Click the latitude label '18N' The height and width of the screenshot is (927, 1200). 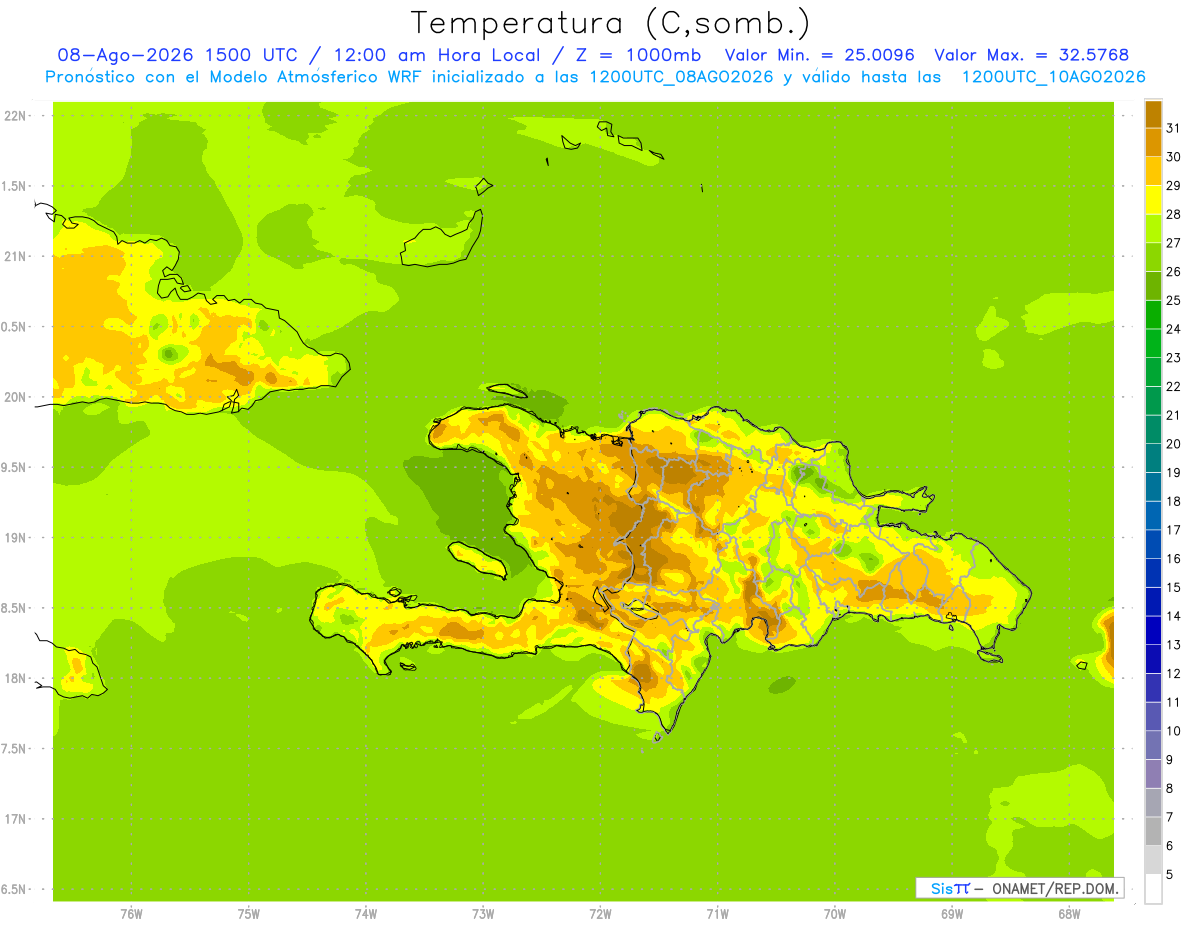pyautogui.click(x=14, y=679)
